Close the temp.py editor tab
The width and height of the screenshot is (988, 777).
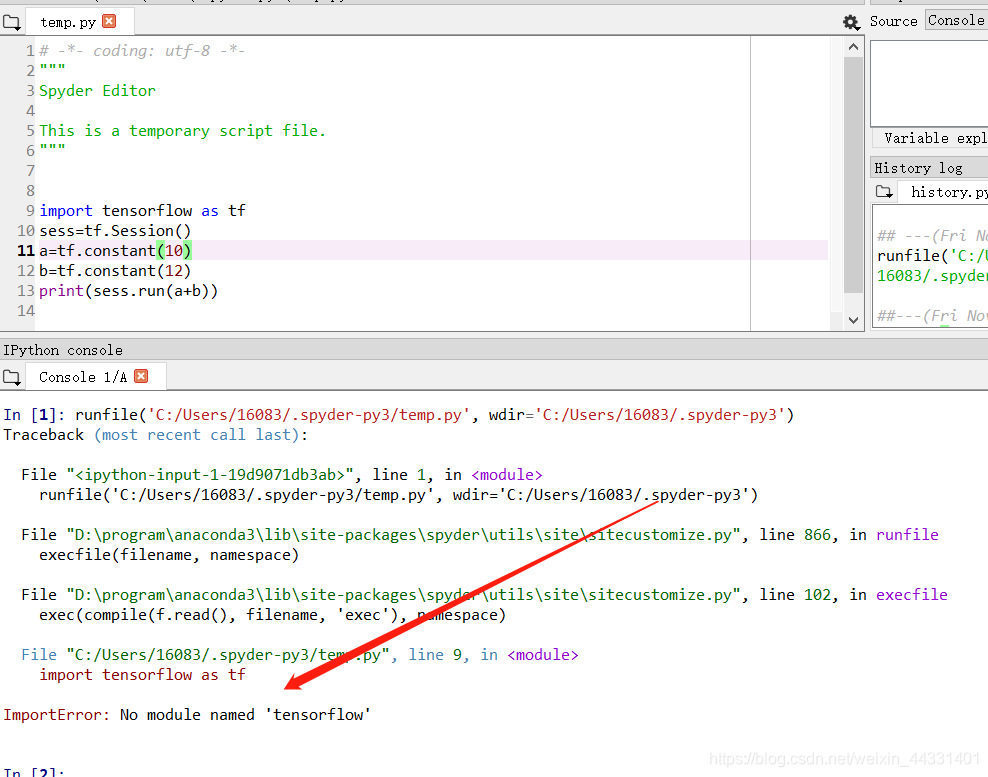click(109, 21)
